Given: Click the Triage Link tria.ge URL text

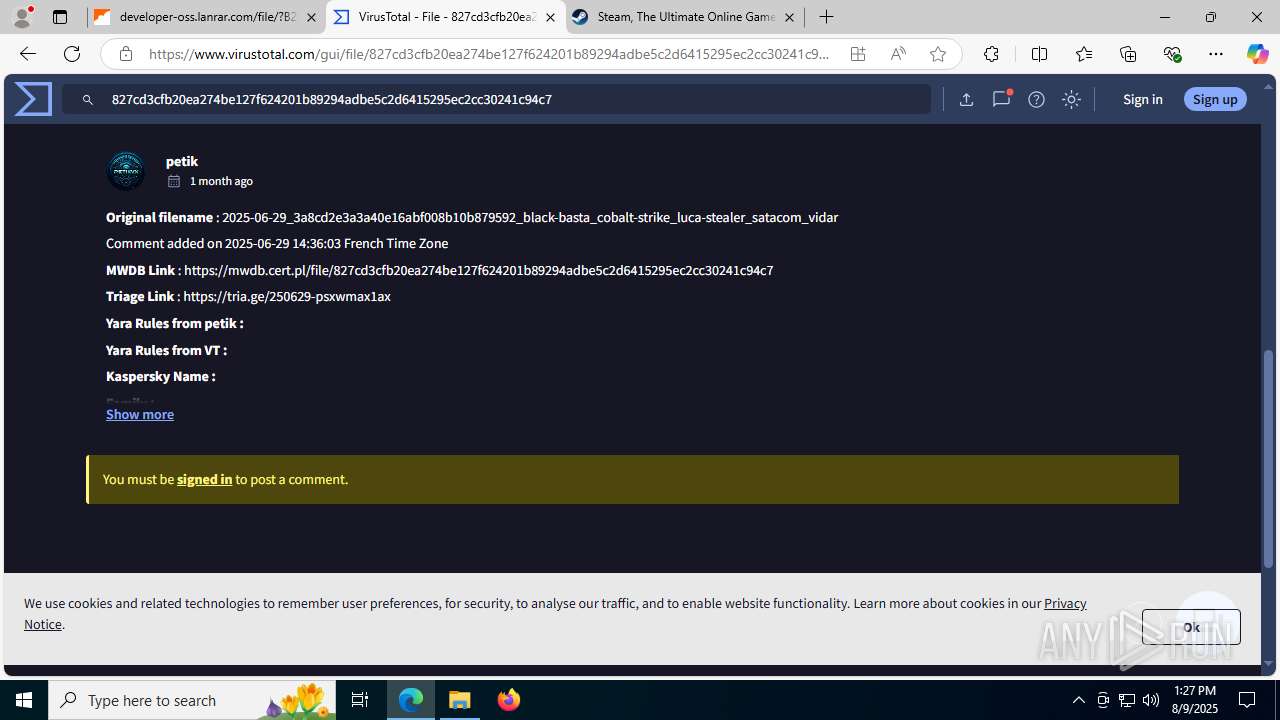Looking at the screenshot, I should click(287, 296).
